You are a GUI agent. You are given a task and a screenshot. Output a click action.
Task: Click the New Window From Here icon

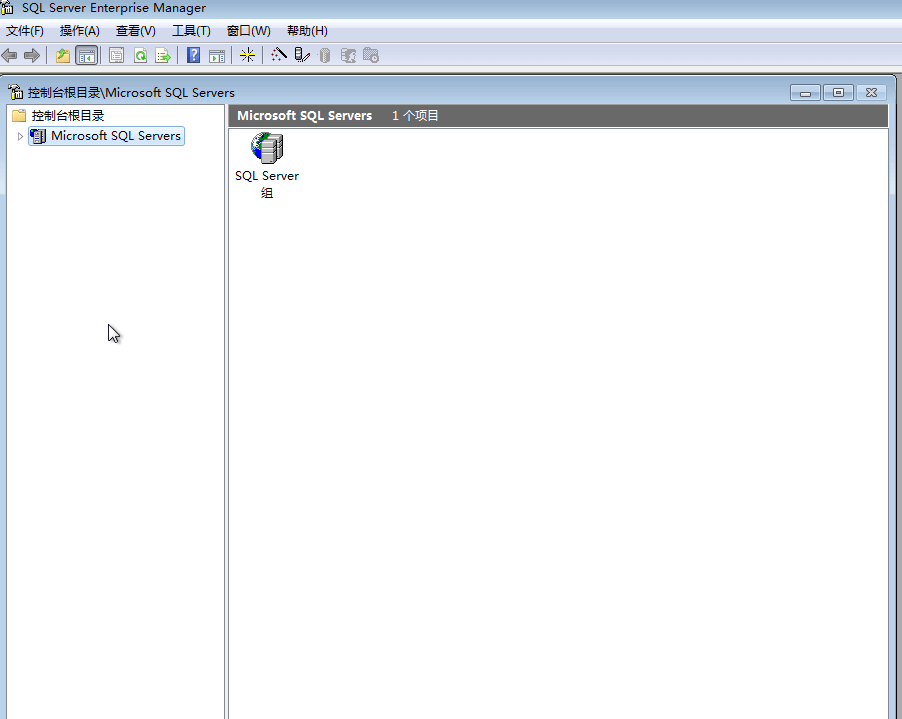click(217, 55)
